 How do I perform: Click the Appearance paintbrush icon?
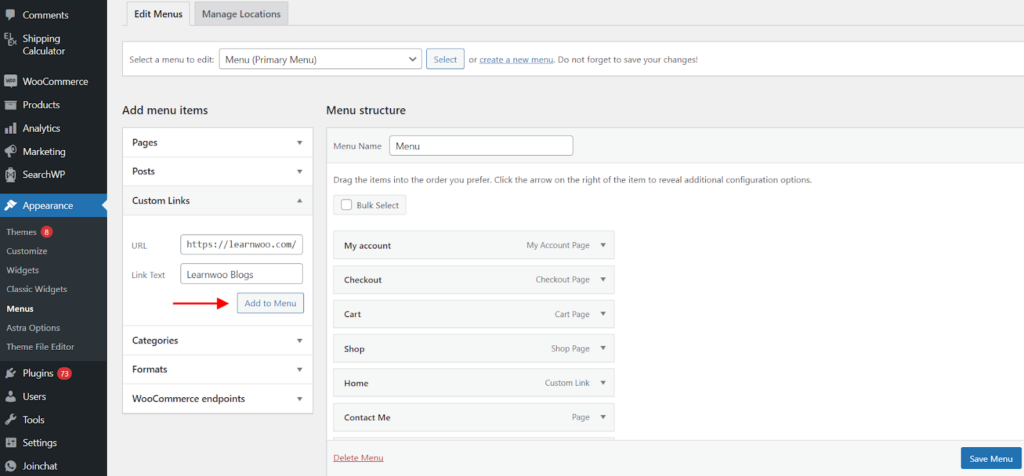point(10,206)
